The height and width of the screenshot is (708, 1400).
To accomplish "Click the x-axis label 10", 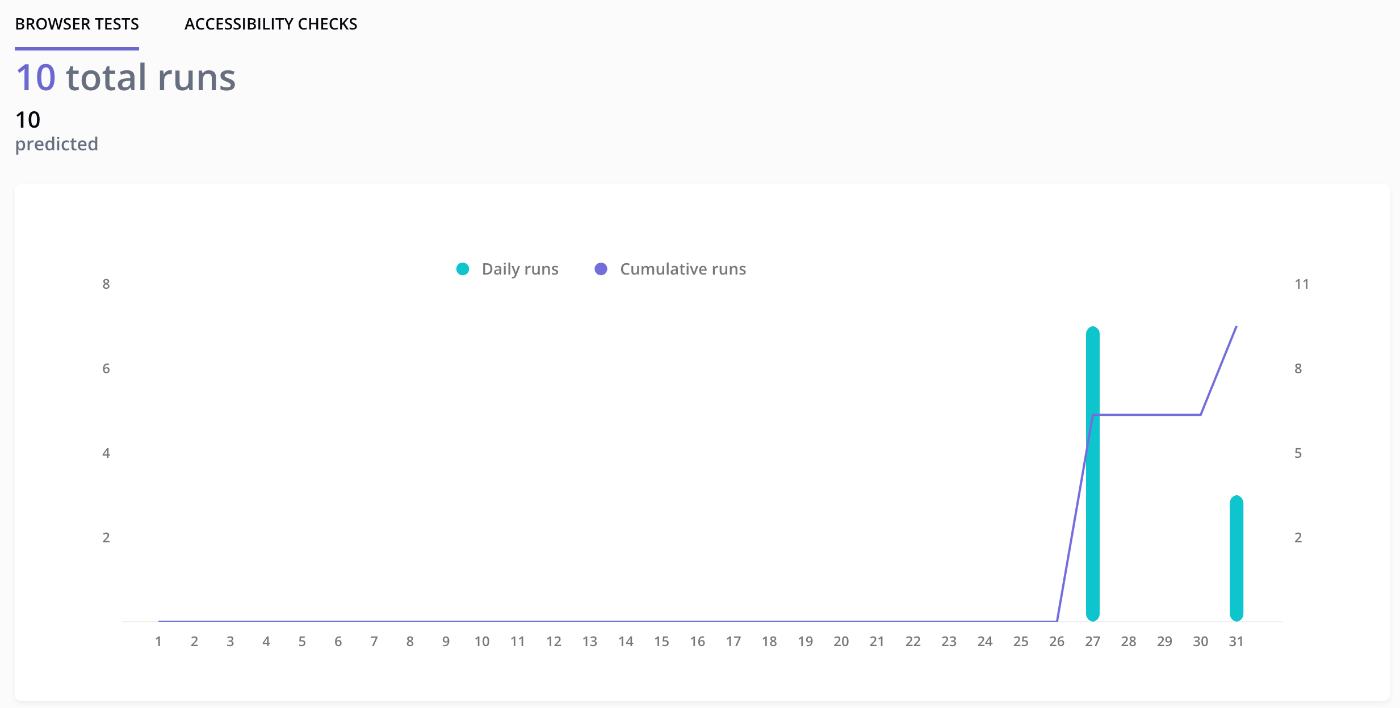I will coord(482,641).
